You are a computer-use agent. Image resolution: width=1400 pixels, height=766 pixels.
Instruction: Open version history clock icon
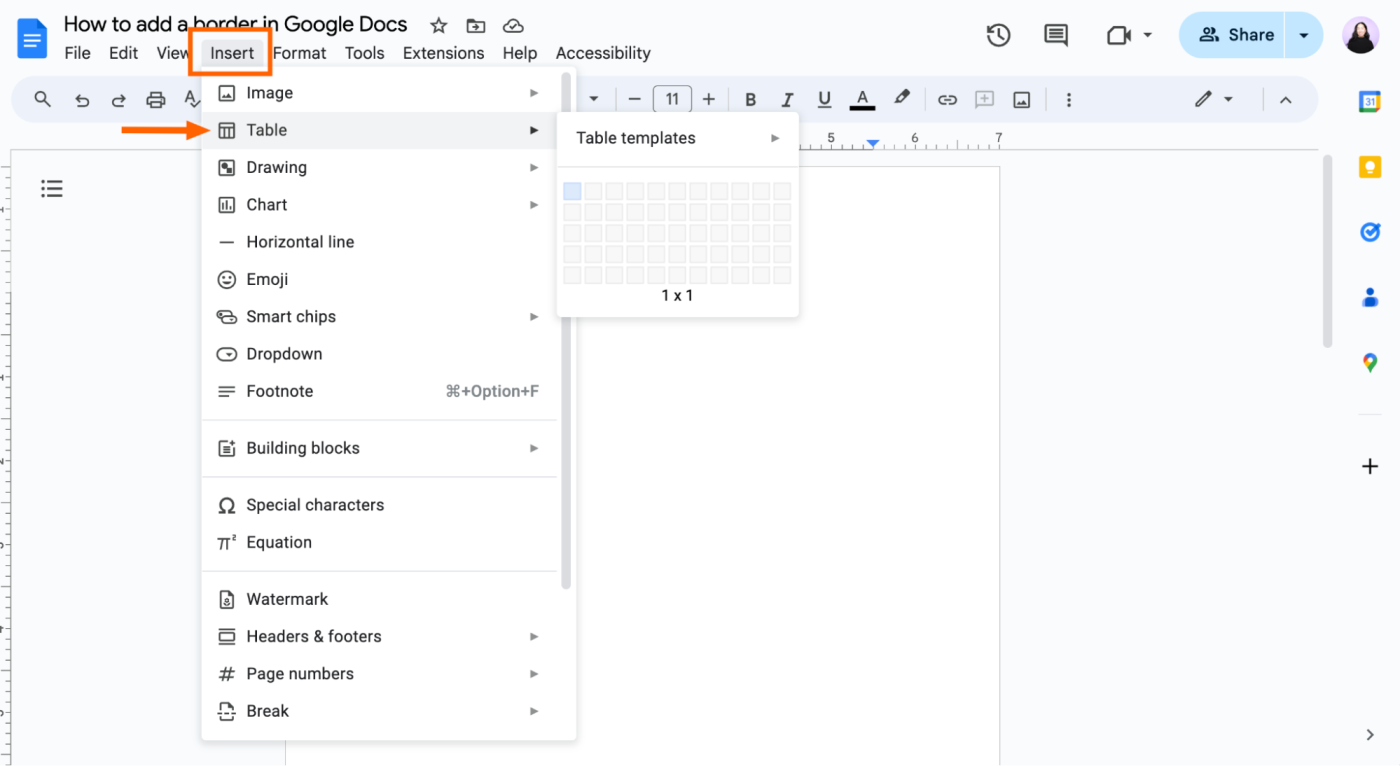(998, 35)
